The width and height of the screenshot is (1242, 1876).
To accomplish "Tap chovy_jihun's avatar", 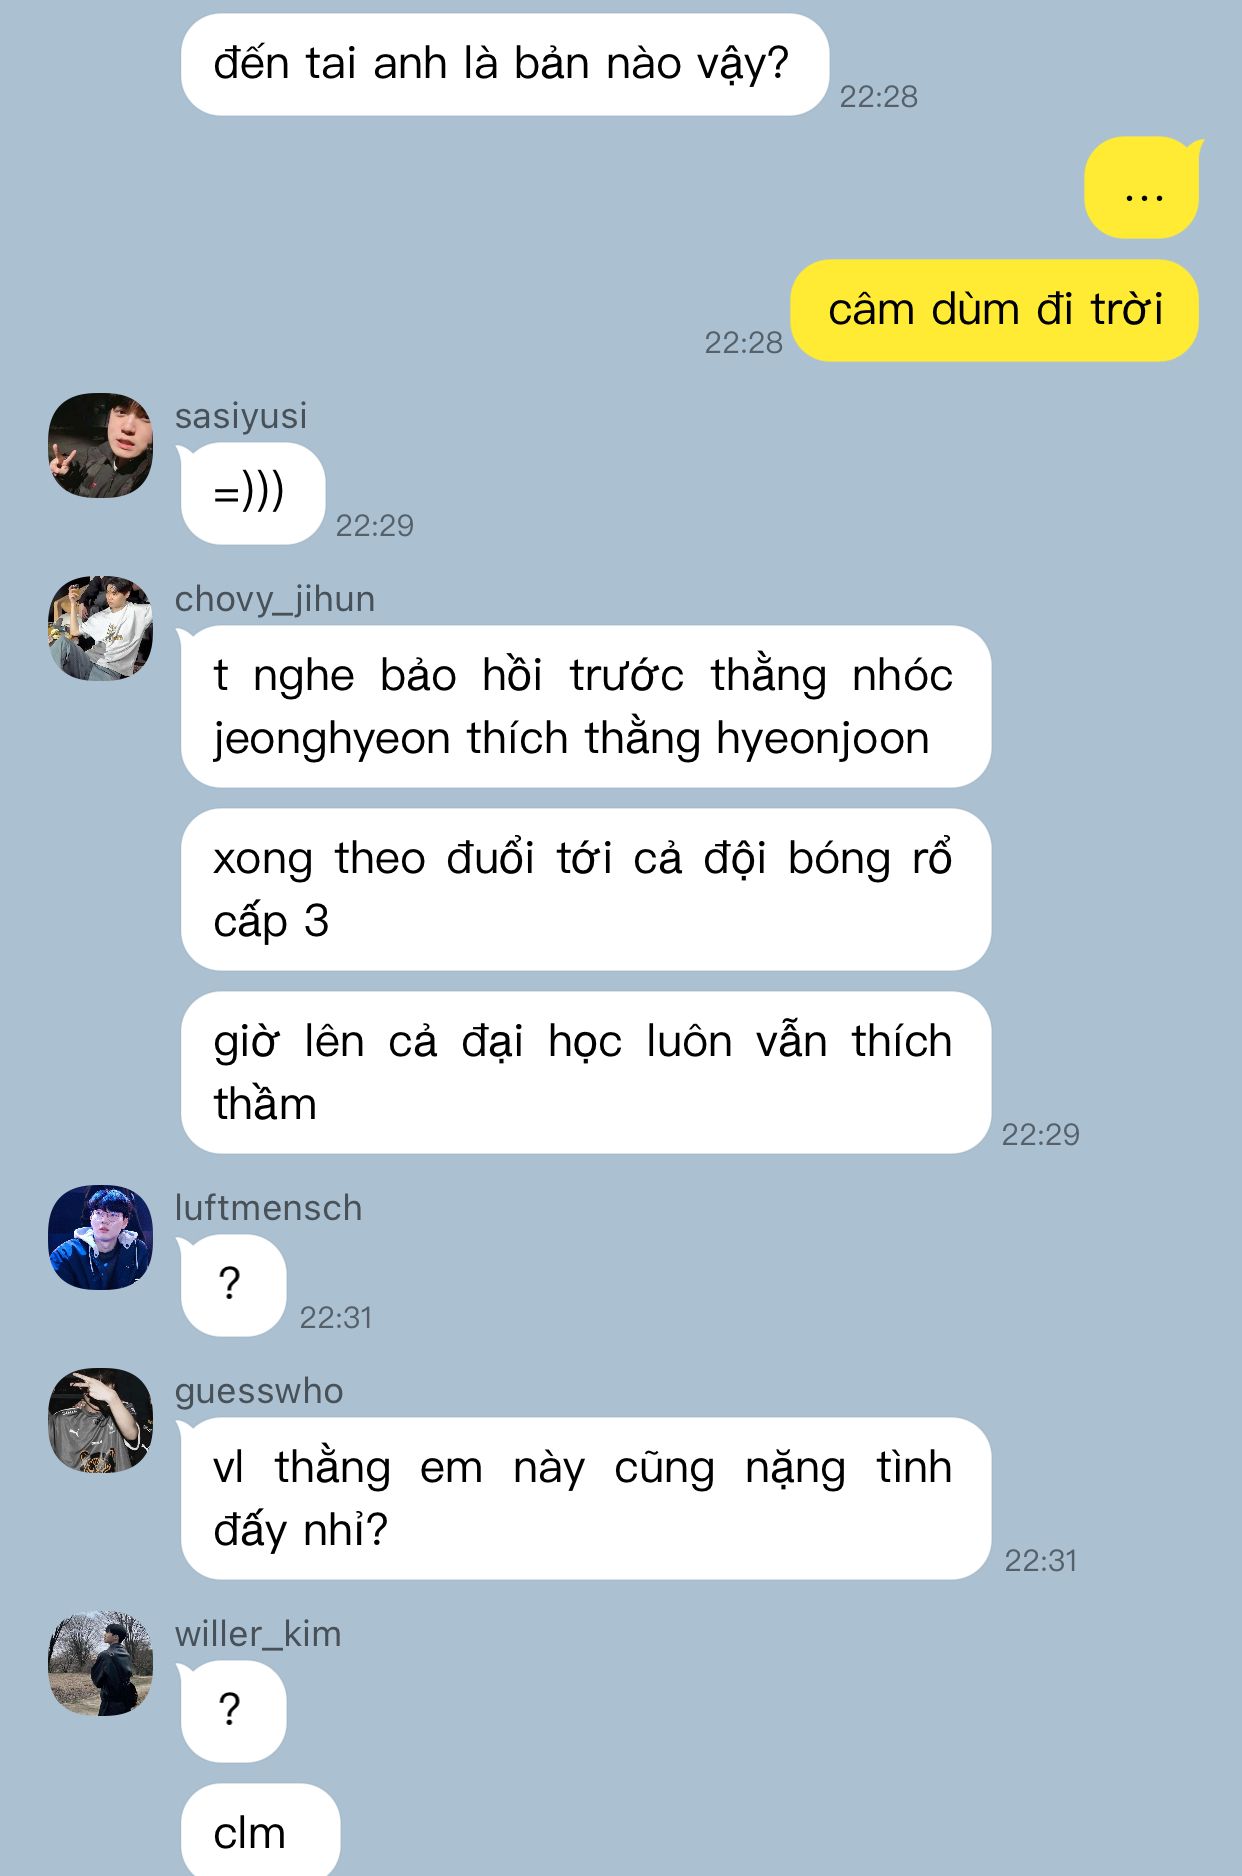I will [x=100, y=628].
